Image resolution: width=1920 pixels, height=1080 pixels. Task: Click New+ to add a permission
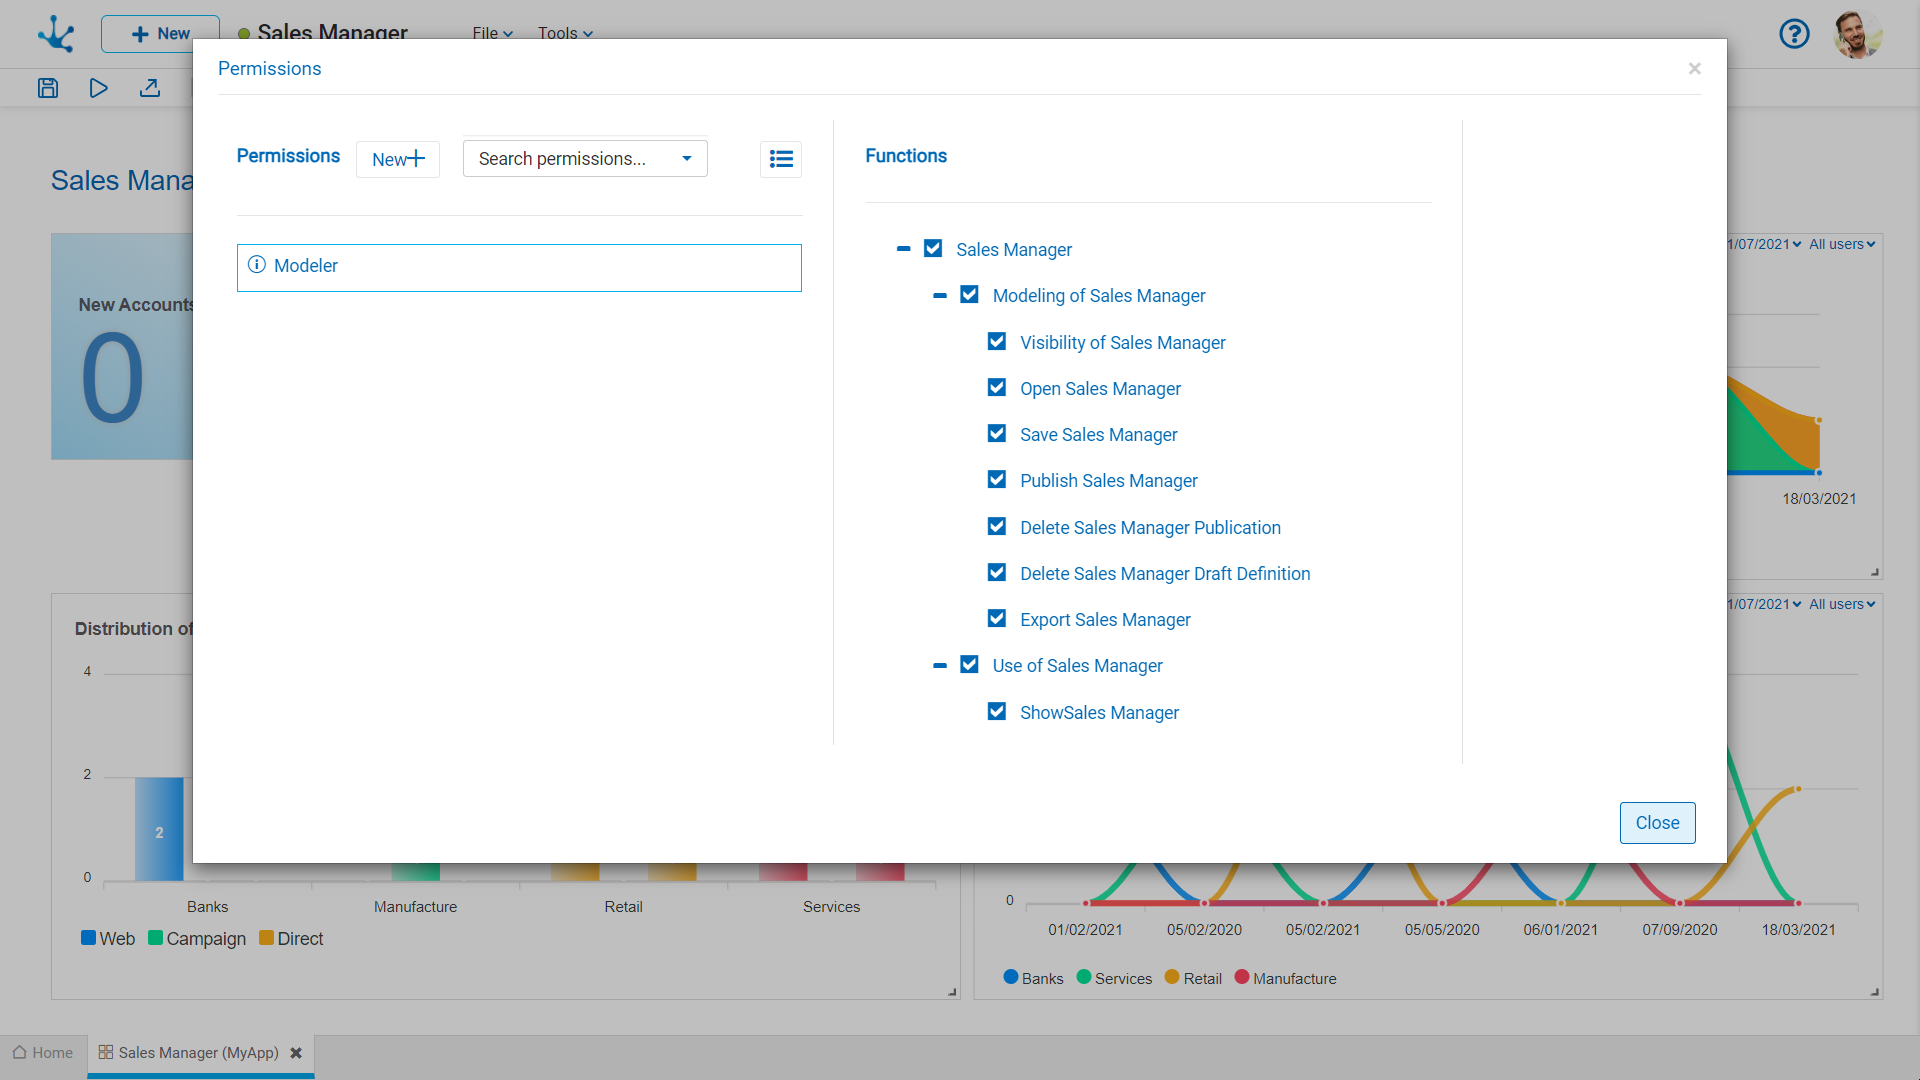(x=398, y=159)
